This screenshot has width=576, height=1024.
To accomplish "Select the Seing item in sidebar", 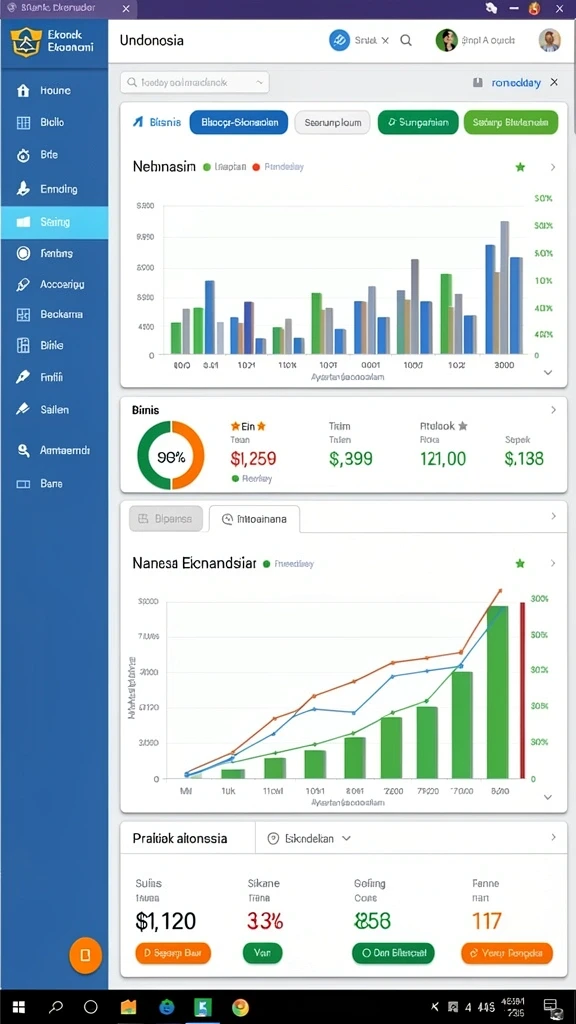I will (x=54, y=222).
